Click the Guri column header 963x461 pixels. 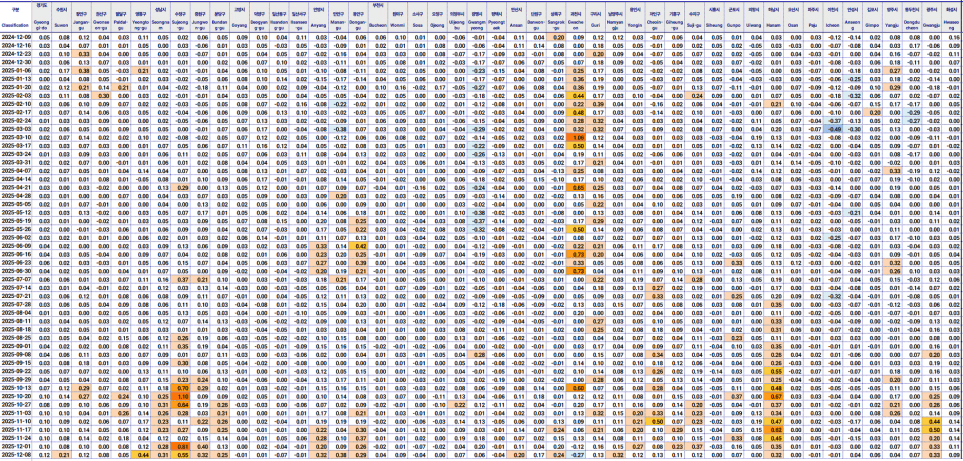coord(596,18)
